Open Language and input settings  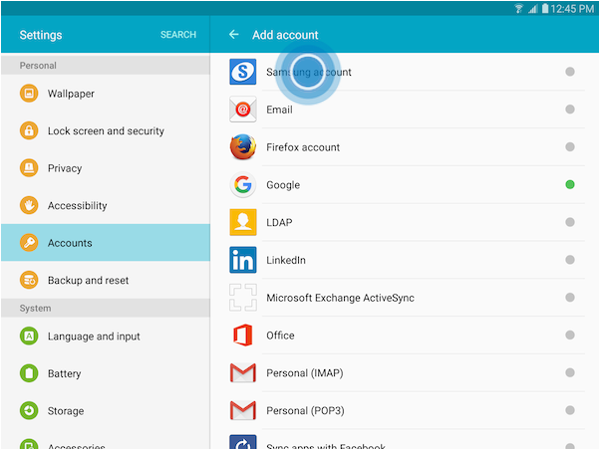pyautogui.click(x=105, y=336)
